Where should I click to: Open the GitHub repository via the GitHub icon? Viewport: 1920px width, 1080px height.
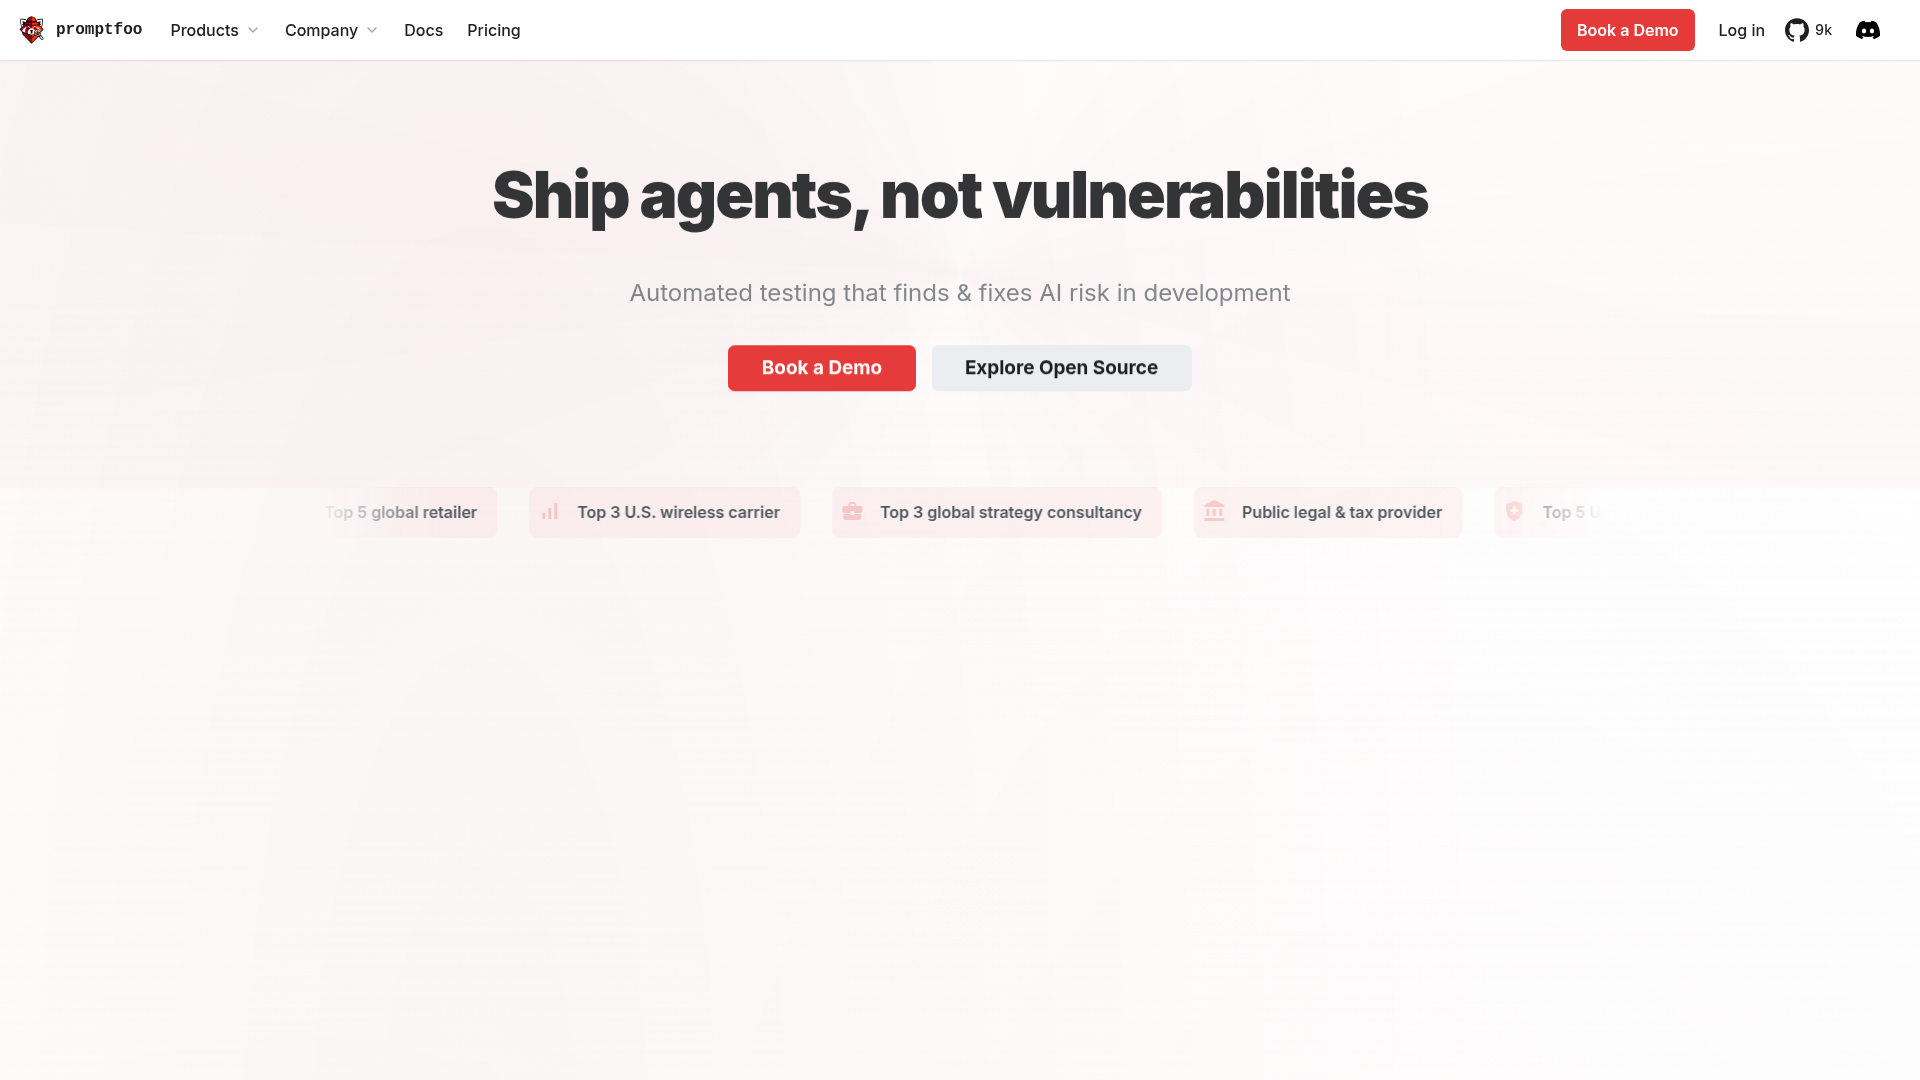tap(1795, 30)
